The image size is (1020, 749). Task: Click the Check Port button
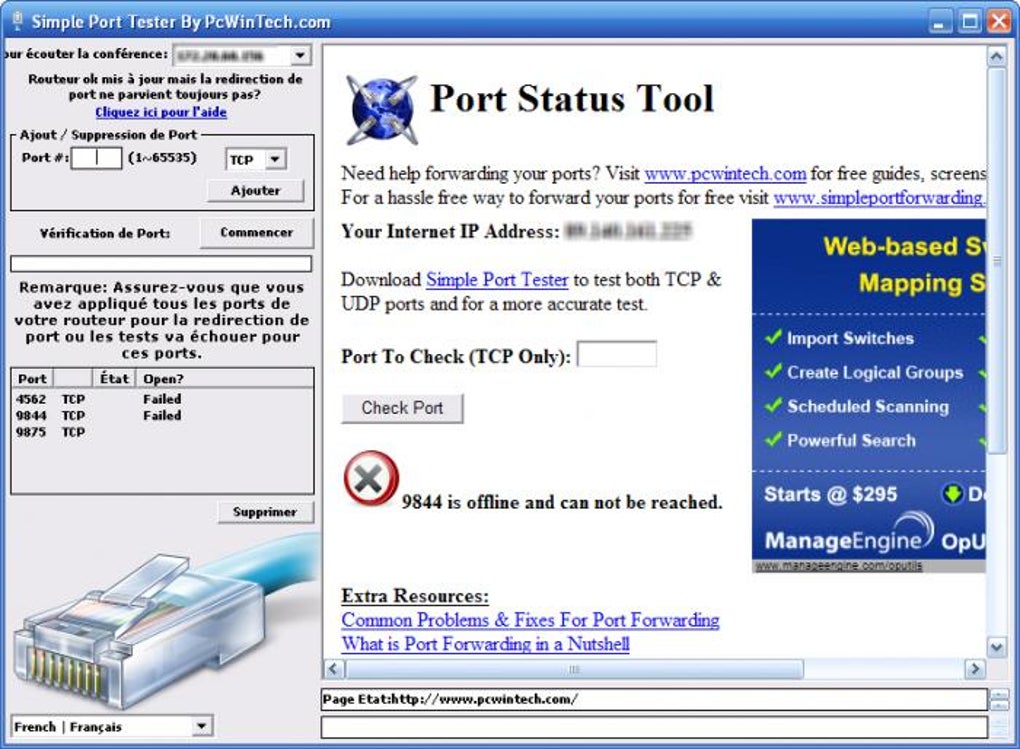(402, 408)
